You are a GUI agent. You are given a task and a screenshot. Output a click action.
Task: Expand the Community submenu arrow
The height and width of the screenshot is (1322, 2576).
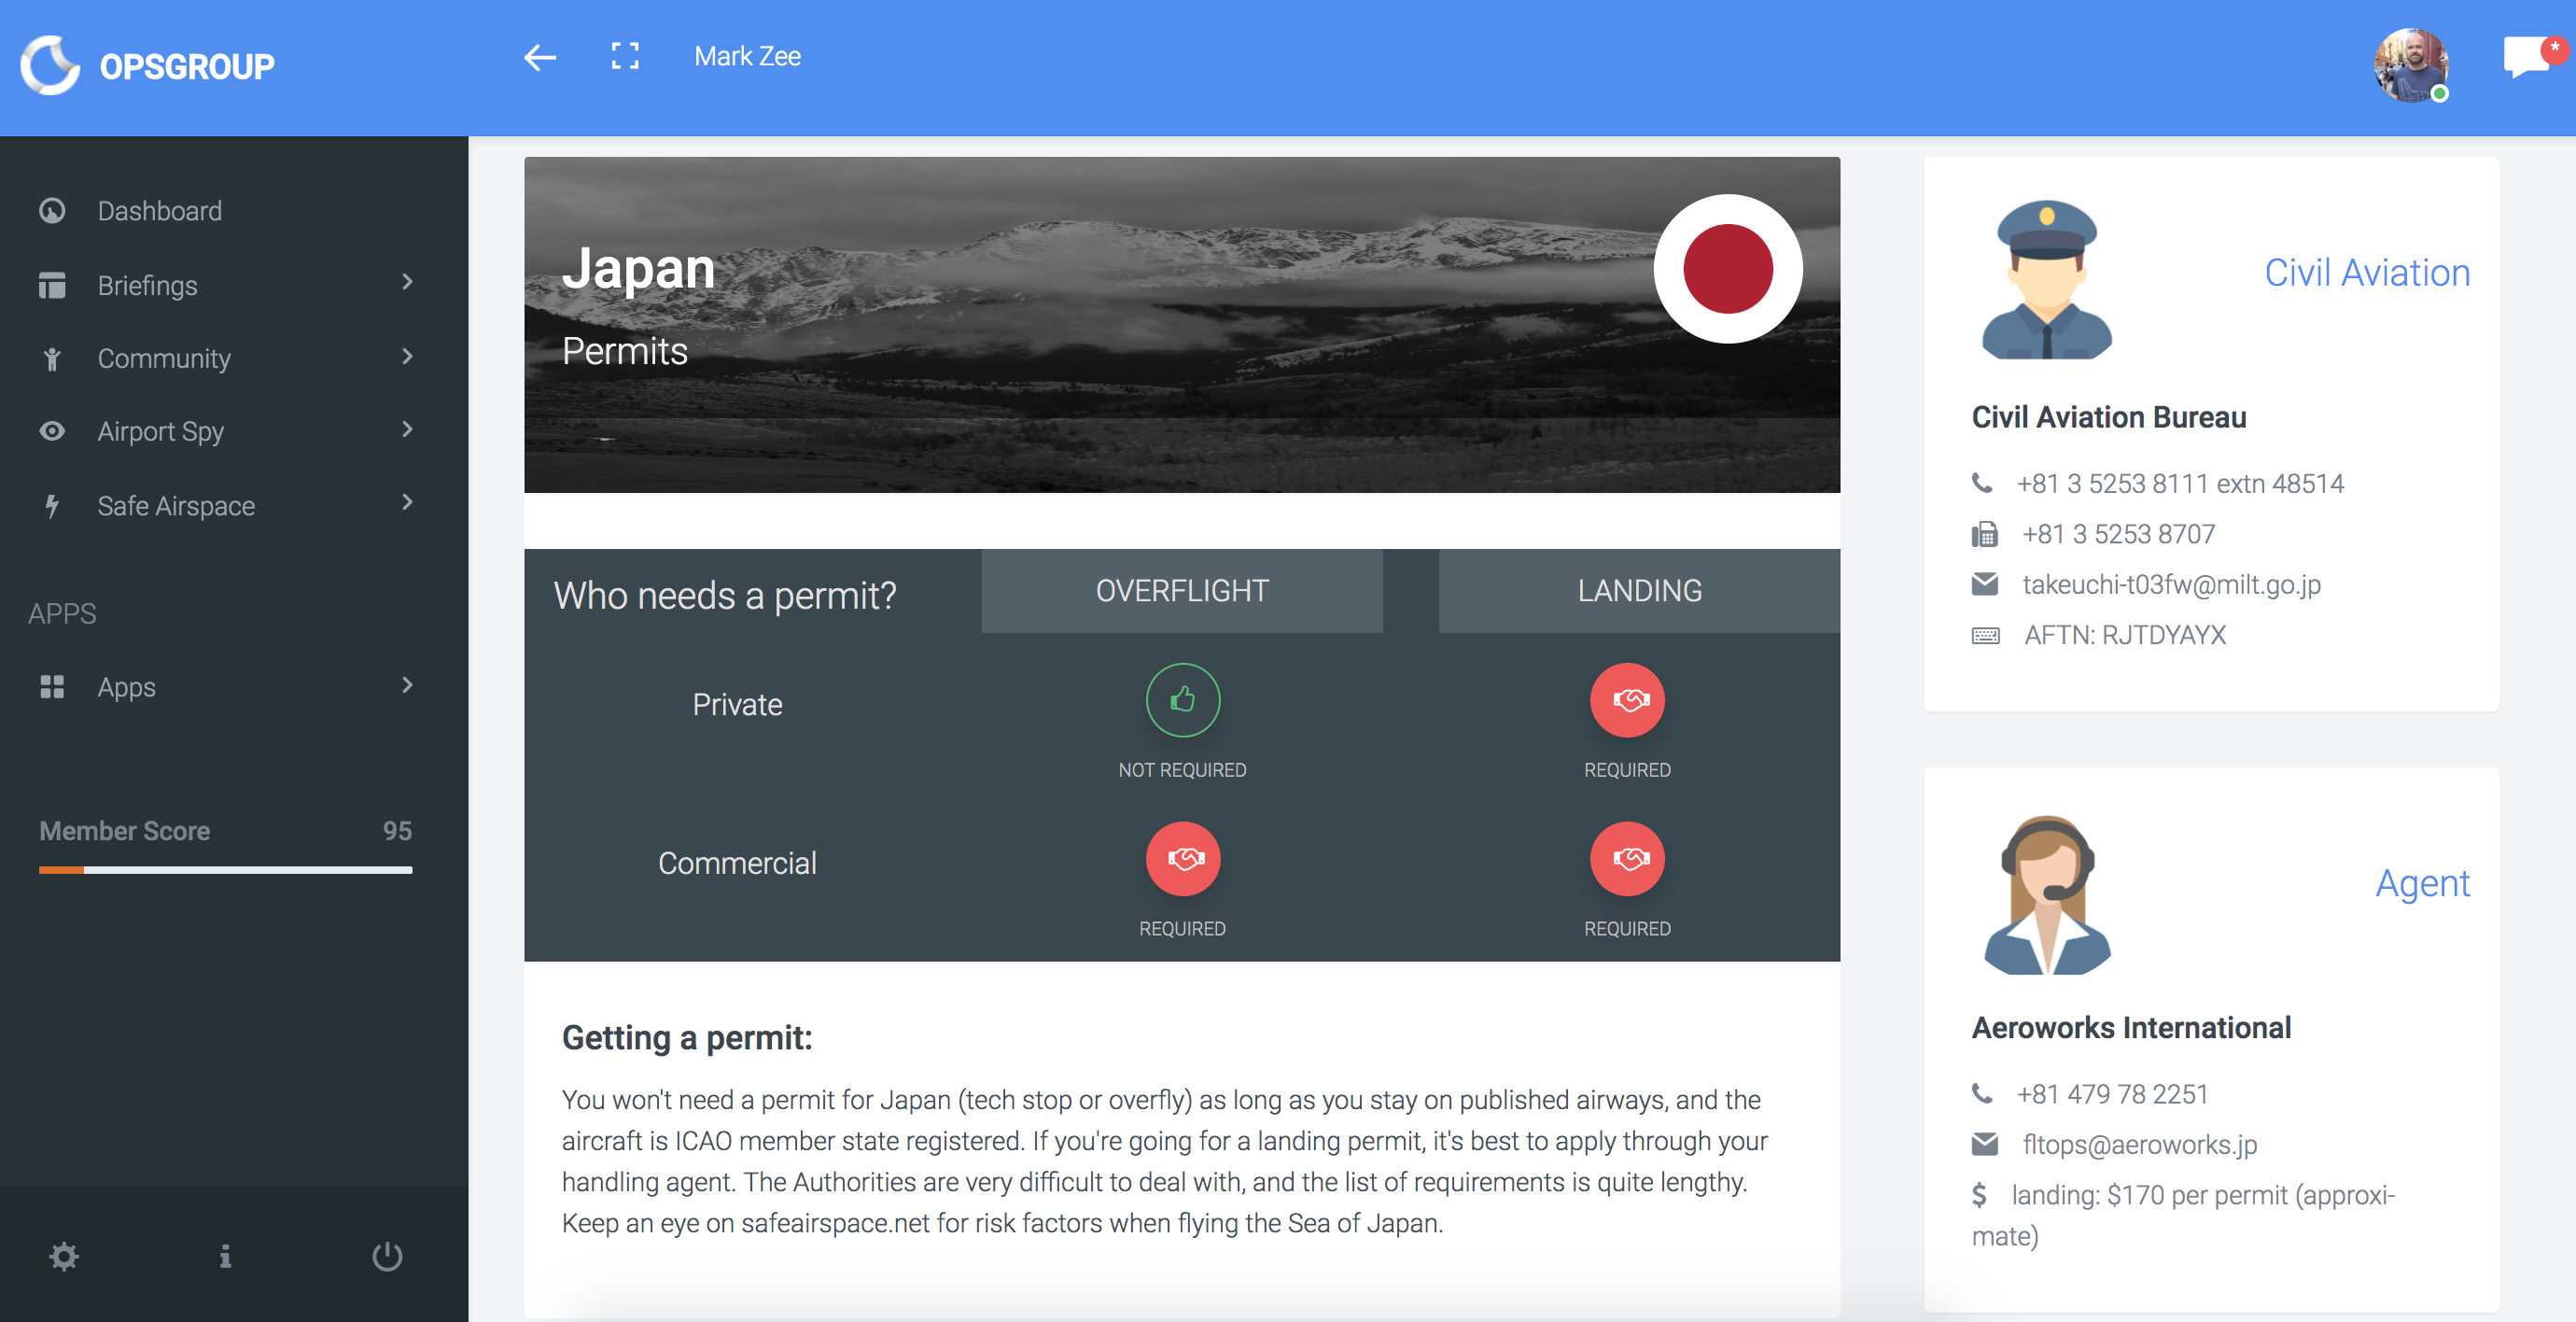pyautogui.click(x=407, y=357)
